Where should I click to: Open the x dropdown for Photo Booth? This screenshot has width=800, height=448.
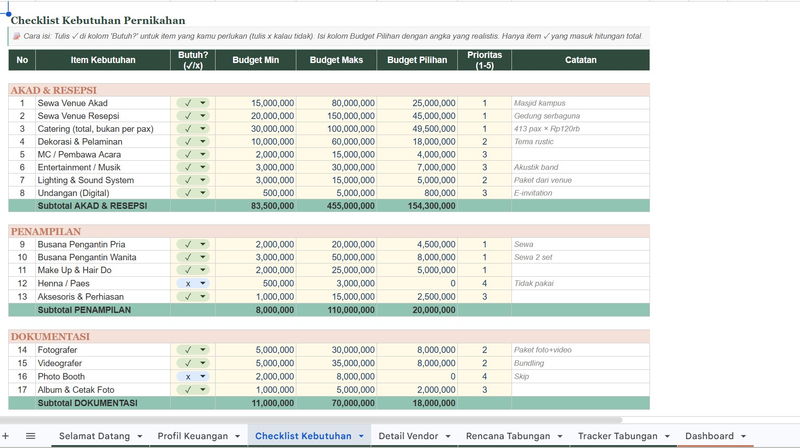(x=203, y=377)
